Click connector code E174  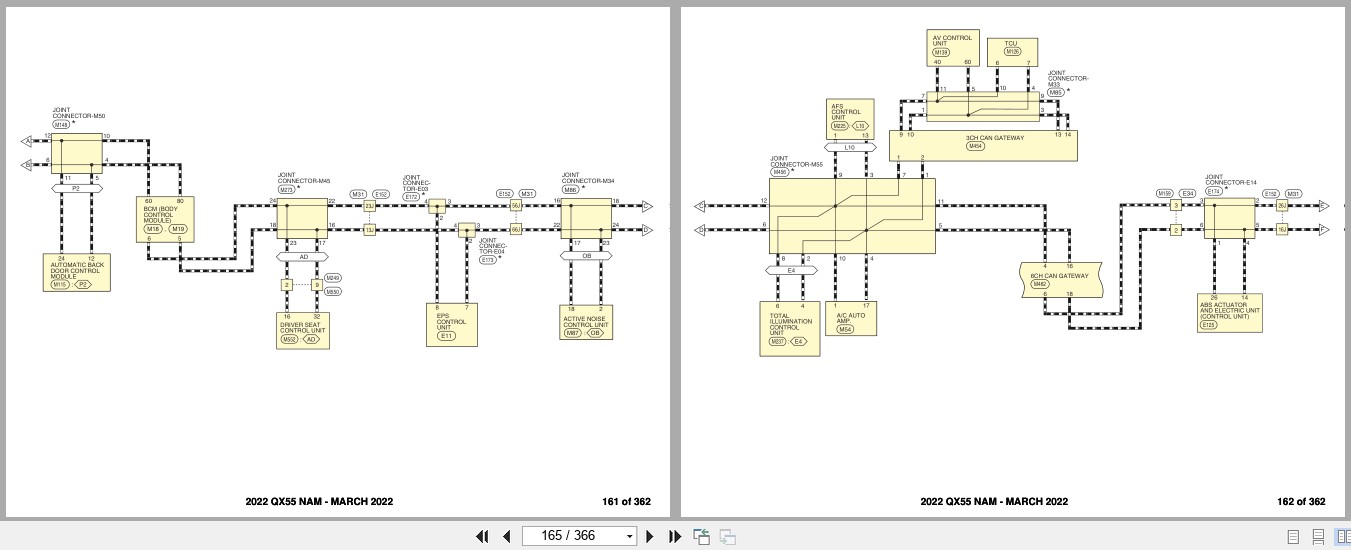[1214, 191]
